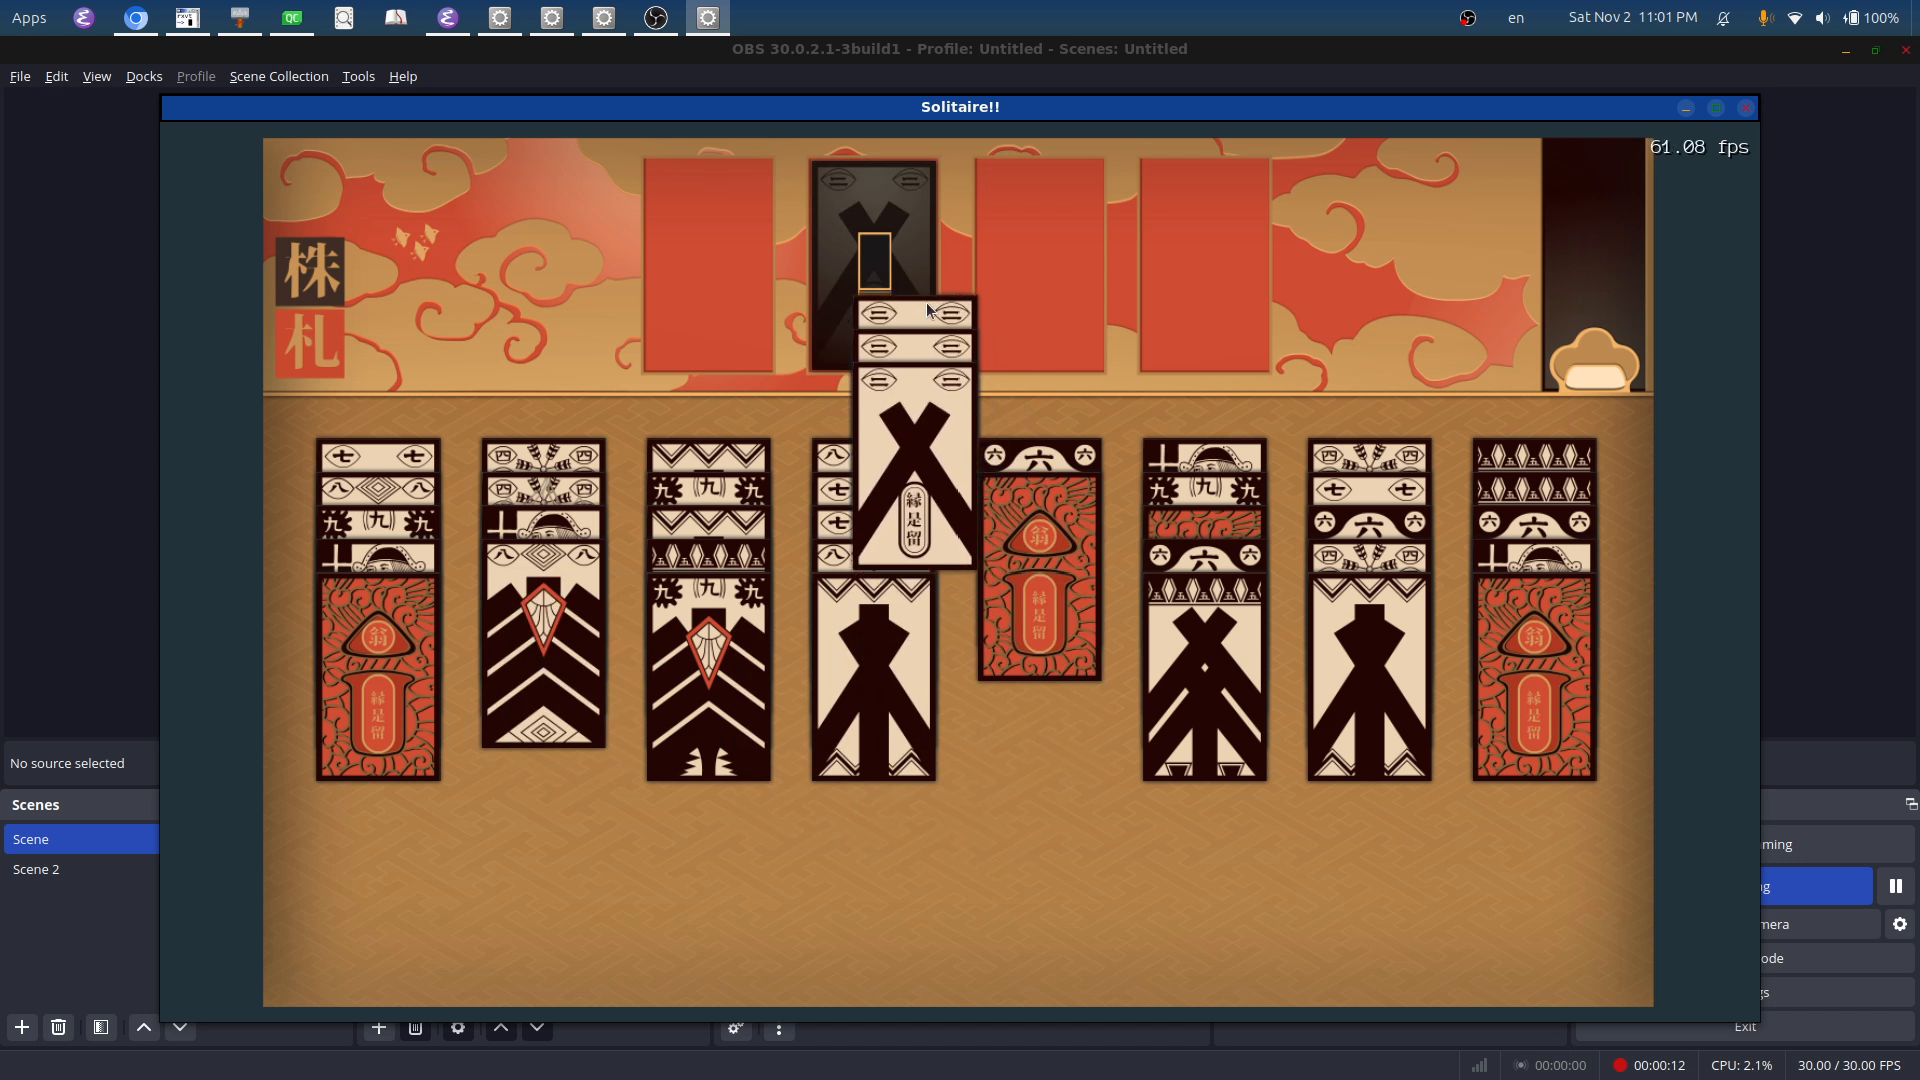Viewport: 1920px width, 1080px height.
Task: Click the microphone indicator in the top bar
Action: tap(1764, 18)
